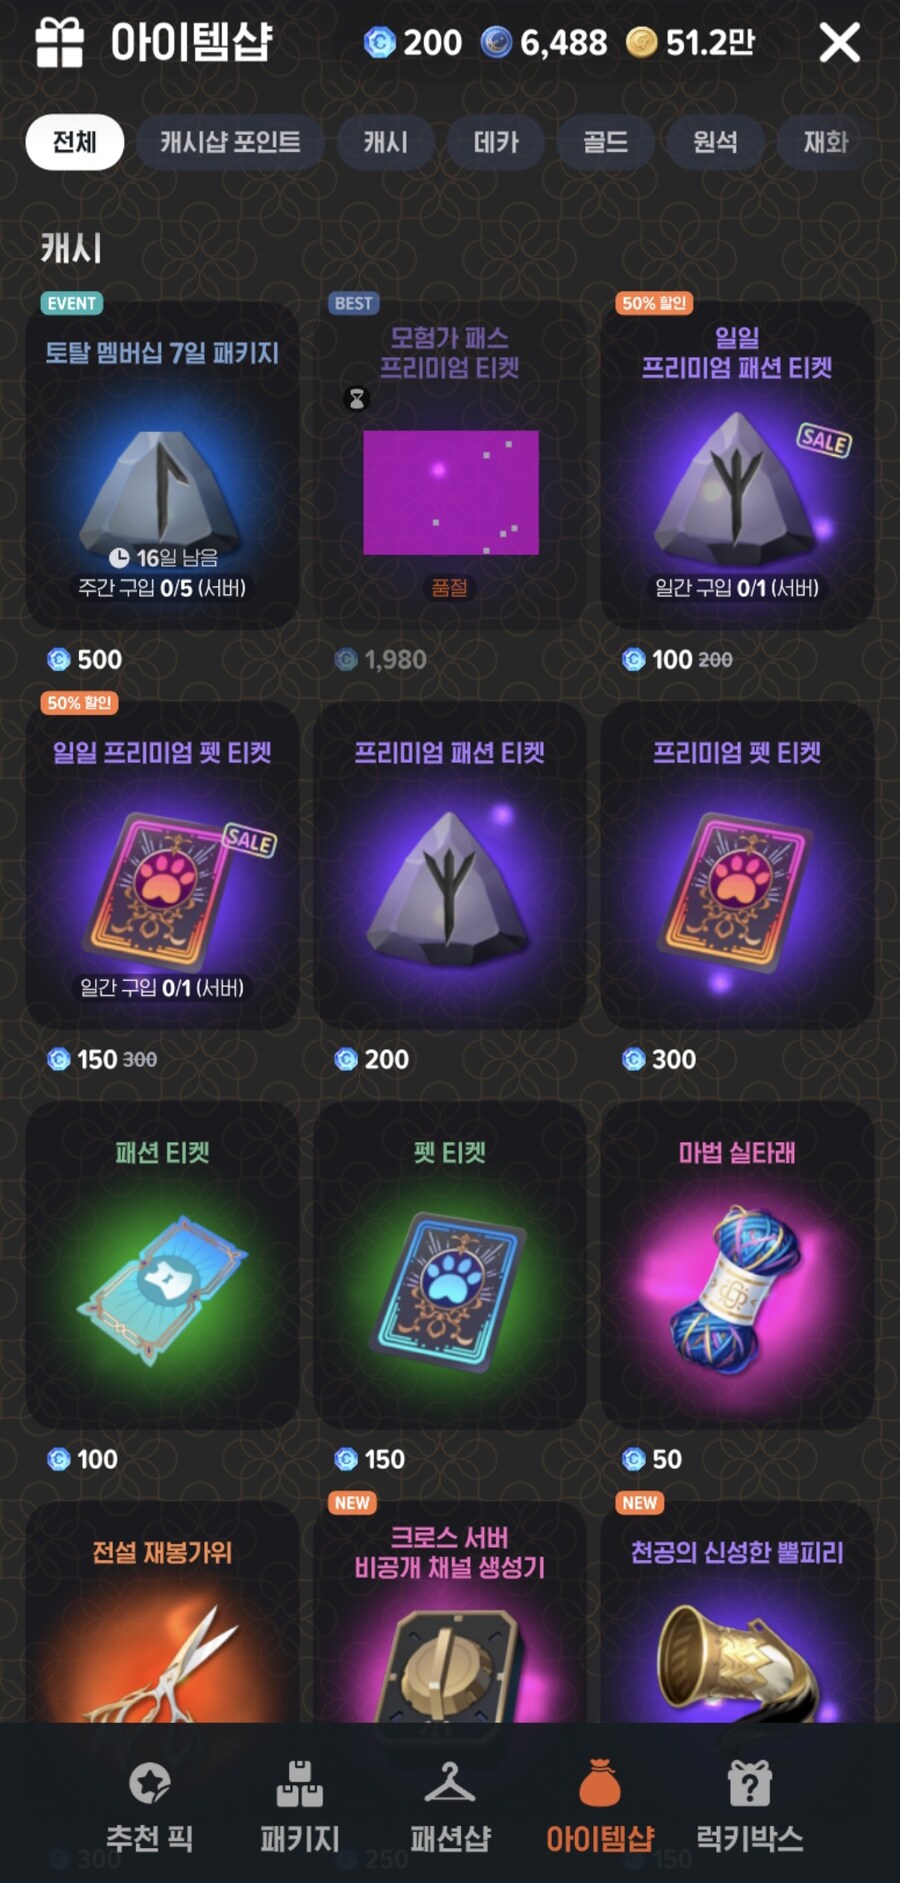
Task: Open the 골드 category tab
Action: click(606, 142)
